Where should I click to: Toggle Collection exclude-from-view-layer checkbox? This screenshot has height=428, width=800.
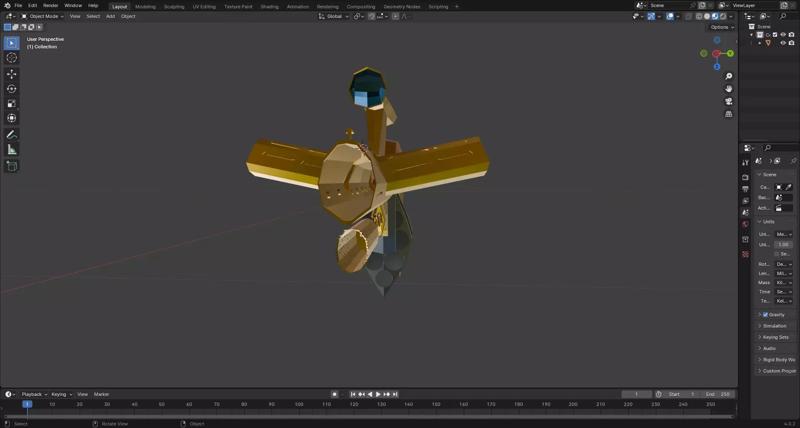775,35
